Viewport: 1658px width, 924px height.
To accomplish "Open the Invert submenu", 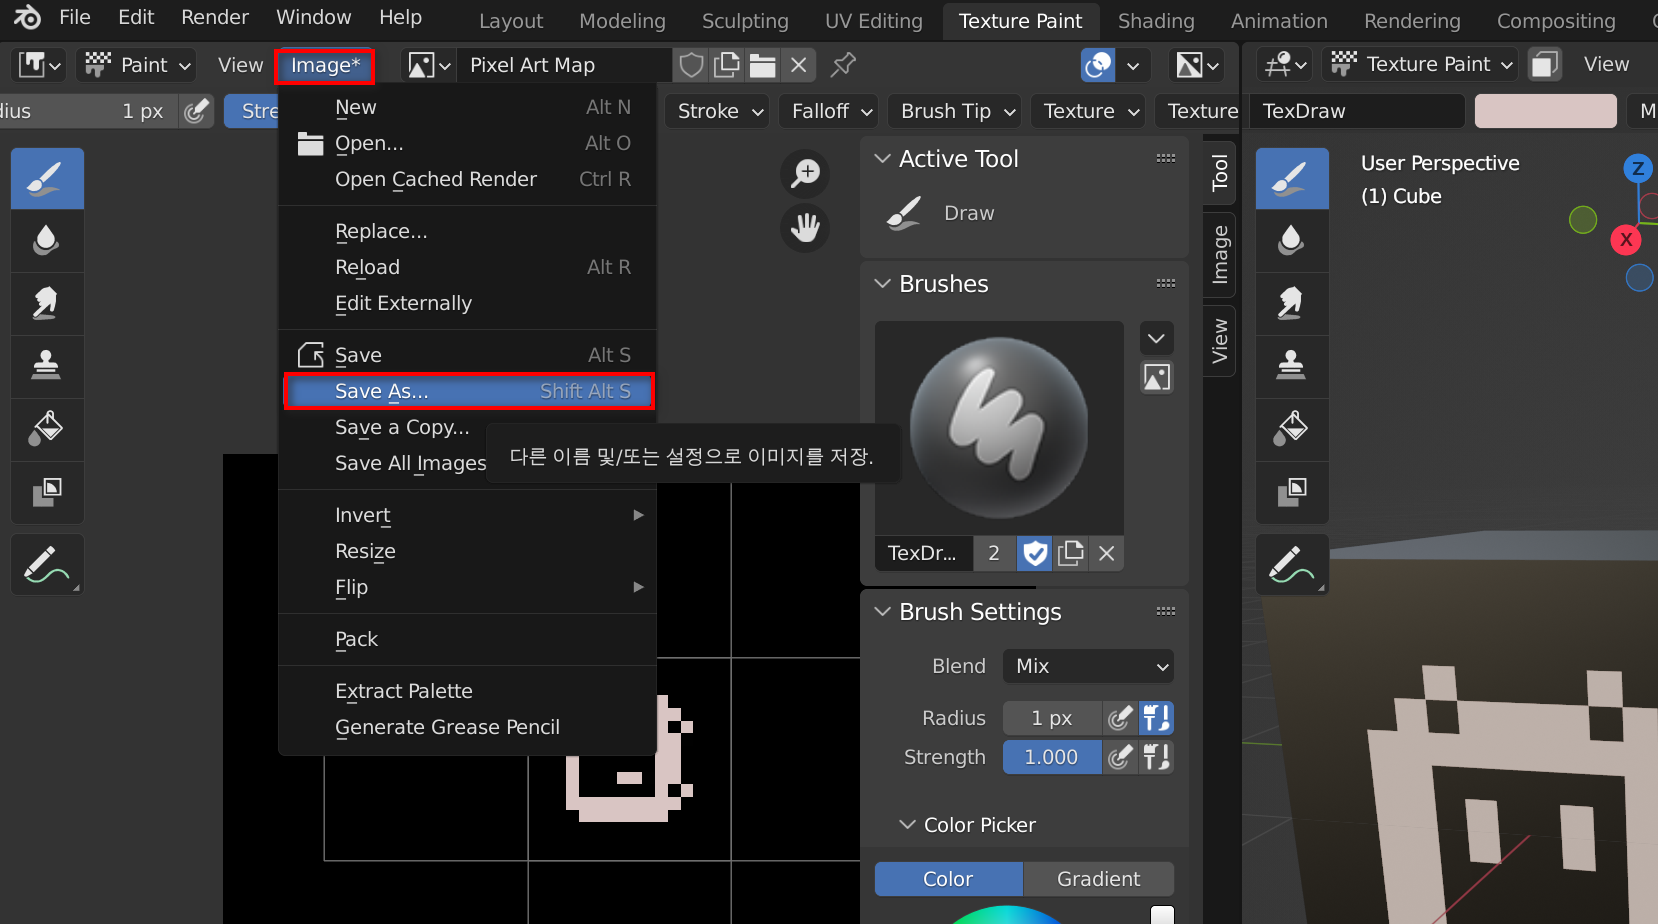I will click(x=467, y=515).
